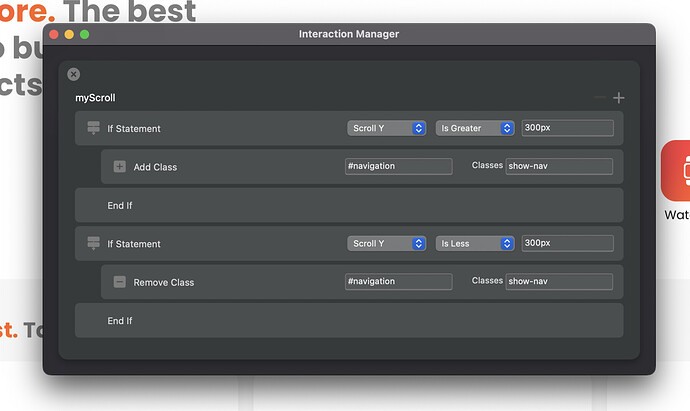Minimize the Interaction Manager window with the yellow button
This screenshot has width=690, height=411.
(x=69, y=34)
